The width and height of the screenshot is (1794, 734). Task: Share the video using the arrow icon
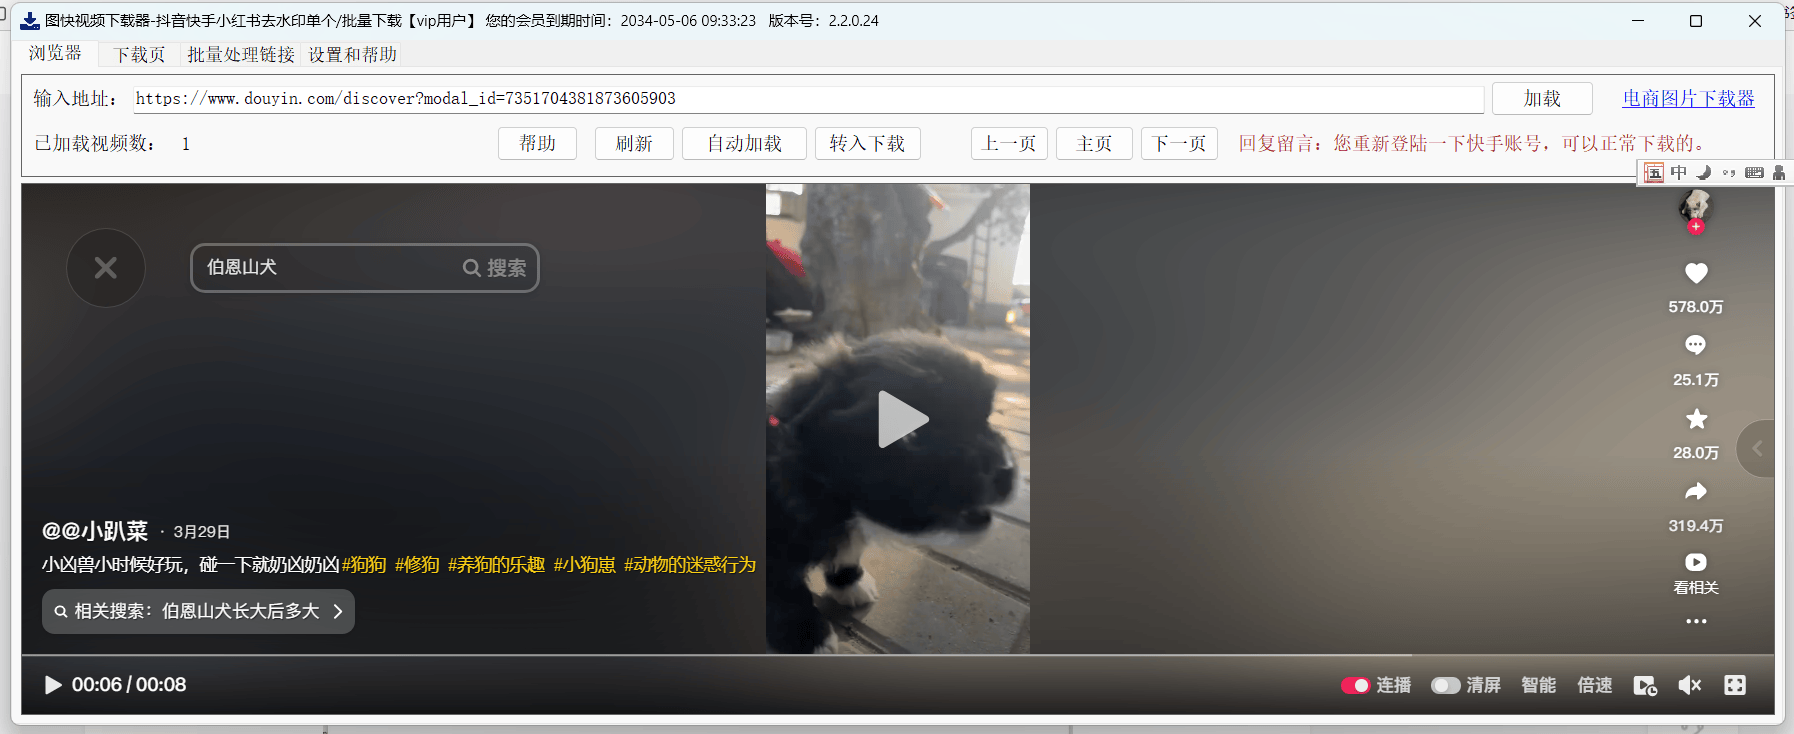pos(1696,491)
